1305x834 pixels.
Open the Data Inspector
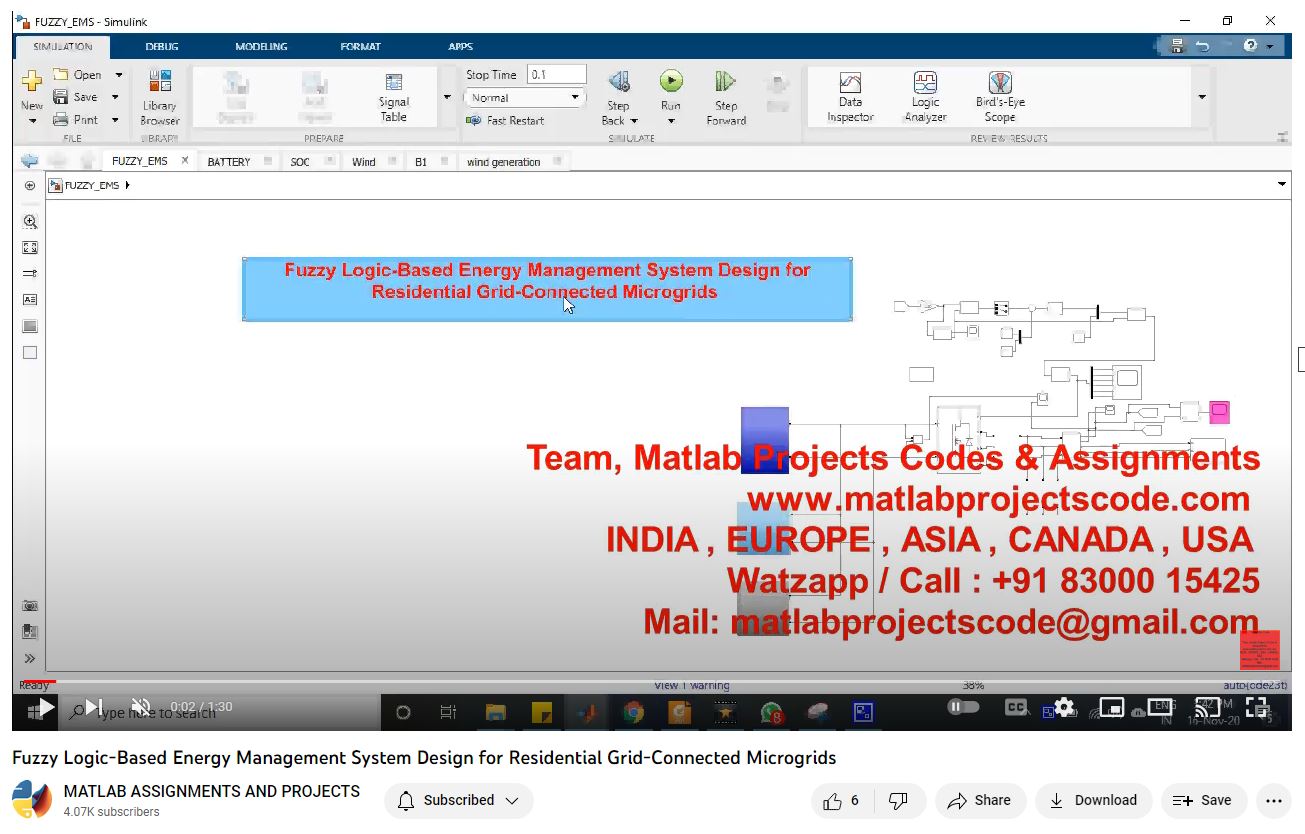(850, 96)
